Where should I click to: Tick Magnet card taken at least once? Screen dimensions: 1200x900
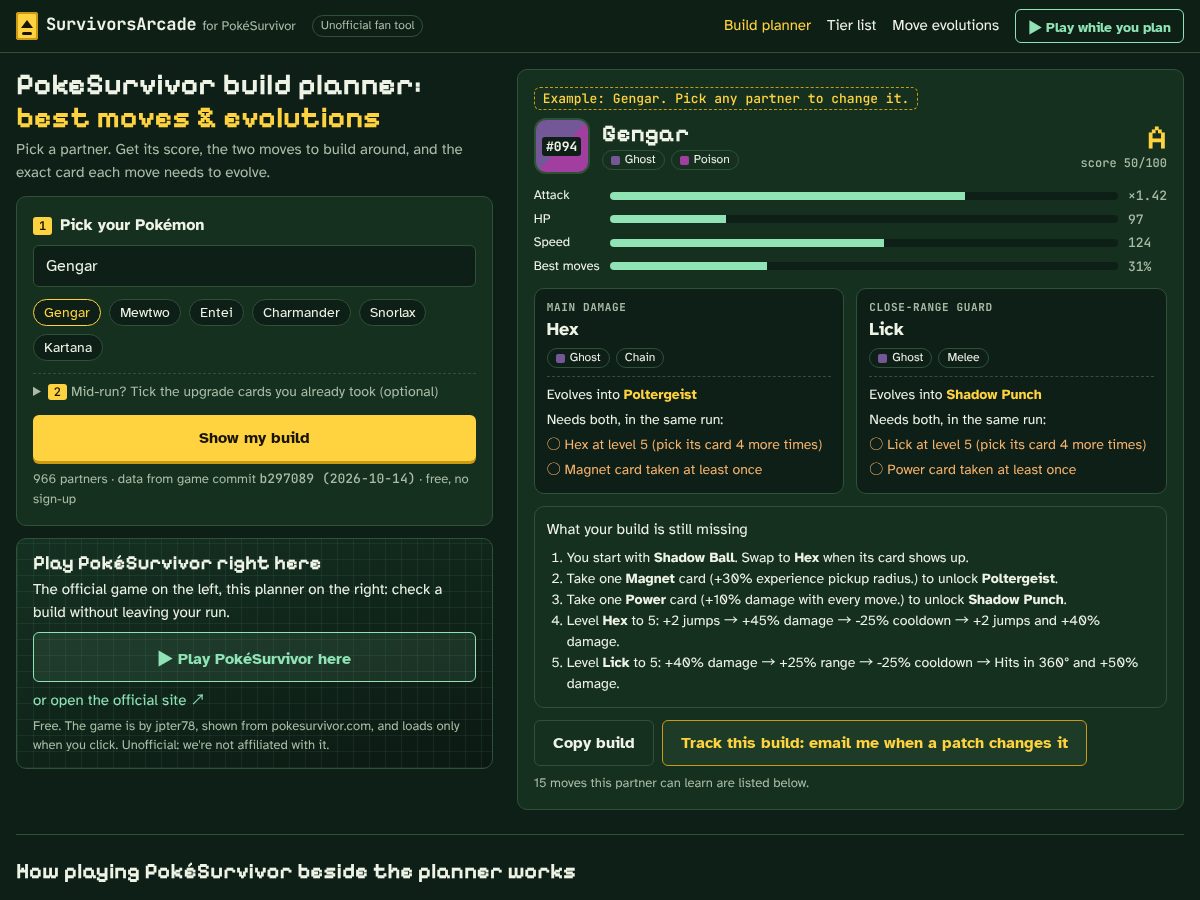point(553,469)
